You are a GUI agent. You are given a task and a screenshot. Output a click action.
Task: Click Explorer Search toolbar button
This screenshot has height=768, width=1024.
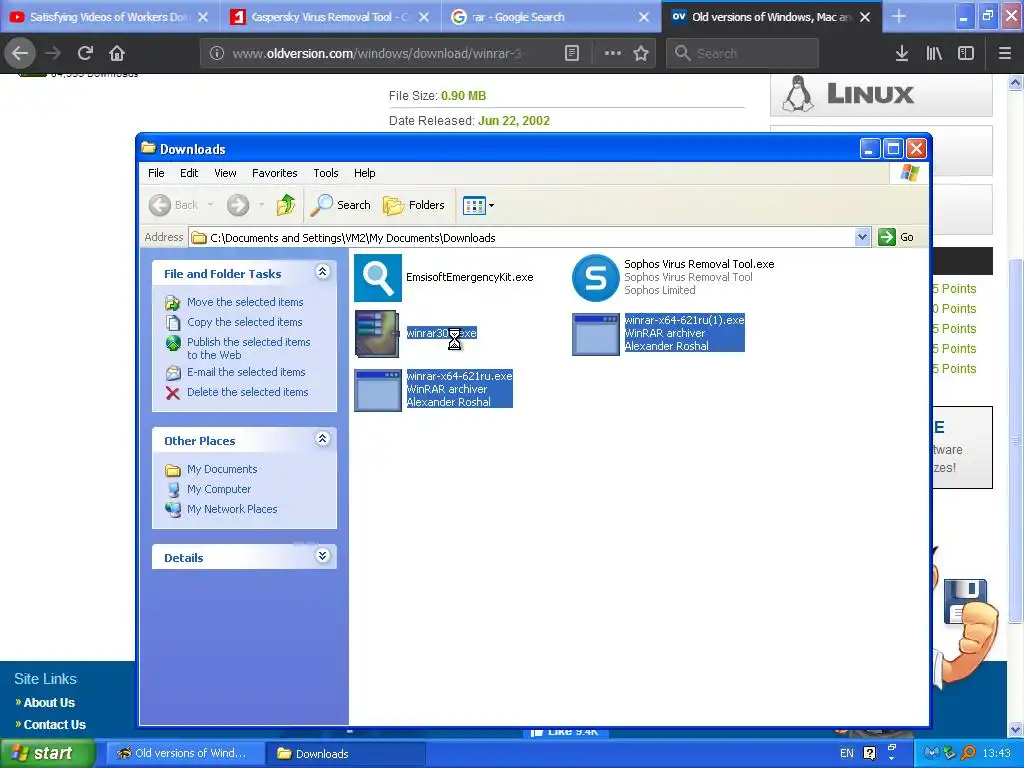click(340, 205)
